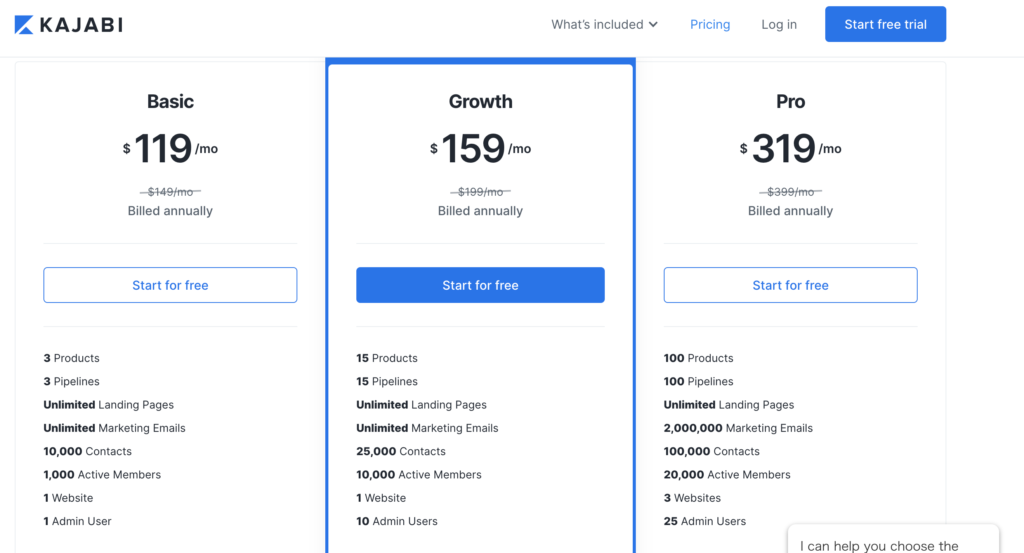Click Unlimited Landing Pages in Growth plan
1024x553 pixels.
click(x=421, y=405)
